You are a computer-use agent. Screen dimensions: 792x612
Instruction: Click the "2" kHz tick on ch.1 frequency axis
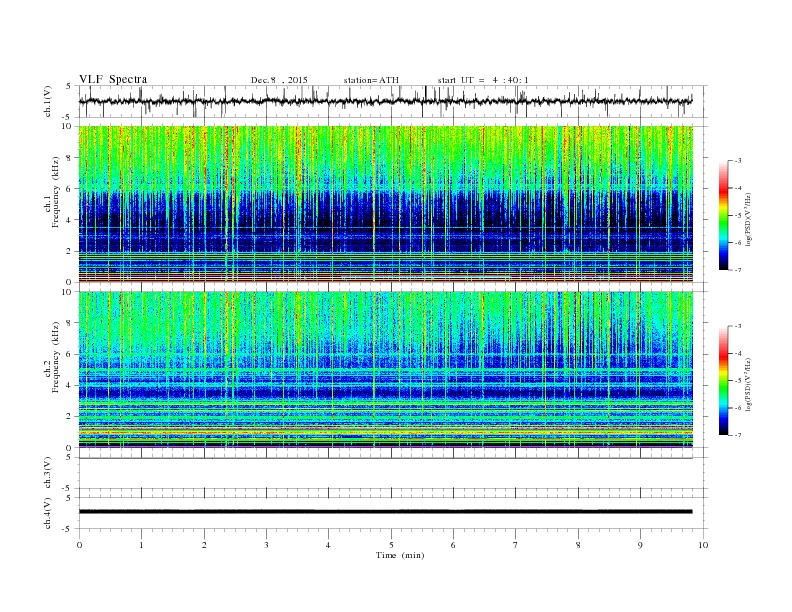click(70, 251)
